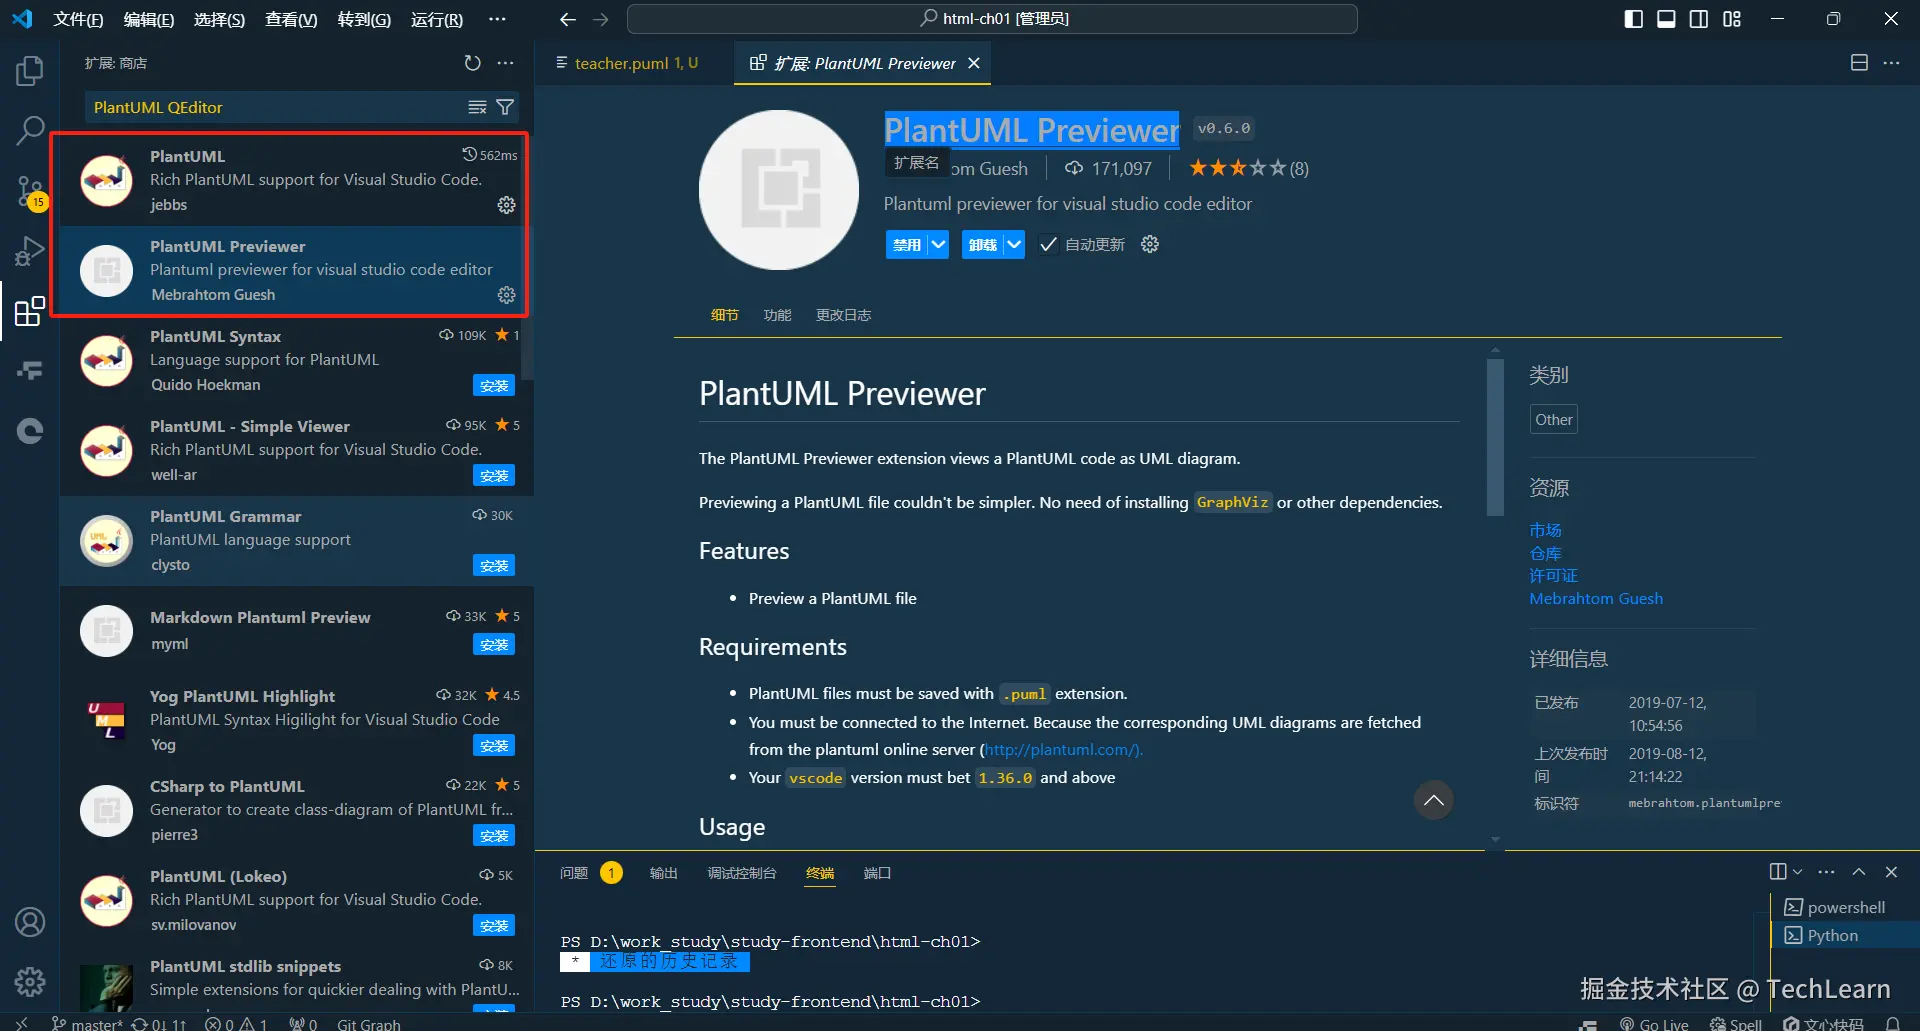Install the PlantUML Syntax extension

pyautogui.click(x=494, y=386)
